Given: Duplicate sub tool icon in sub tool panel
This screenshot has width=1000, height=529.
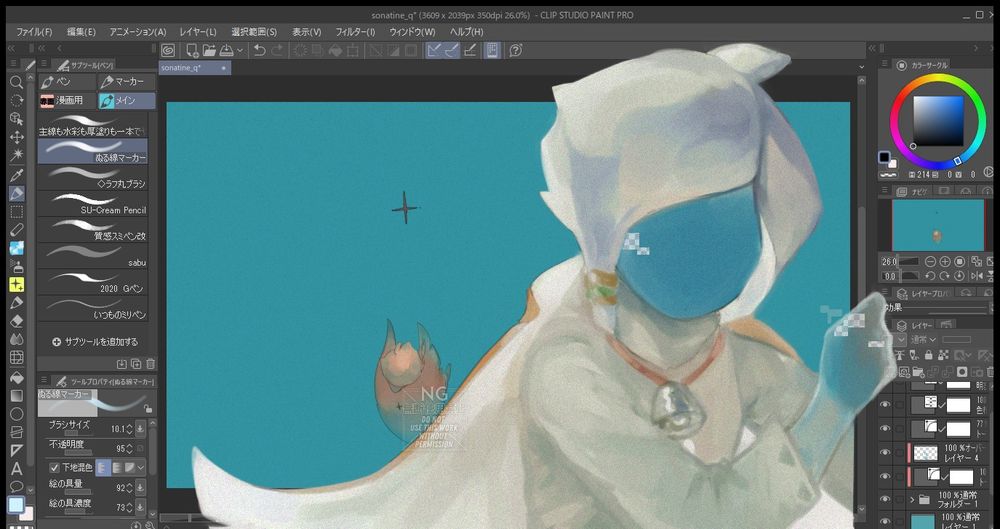Looking at the screenshot, I should coord(136,364).
